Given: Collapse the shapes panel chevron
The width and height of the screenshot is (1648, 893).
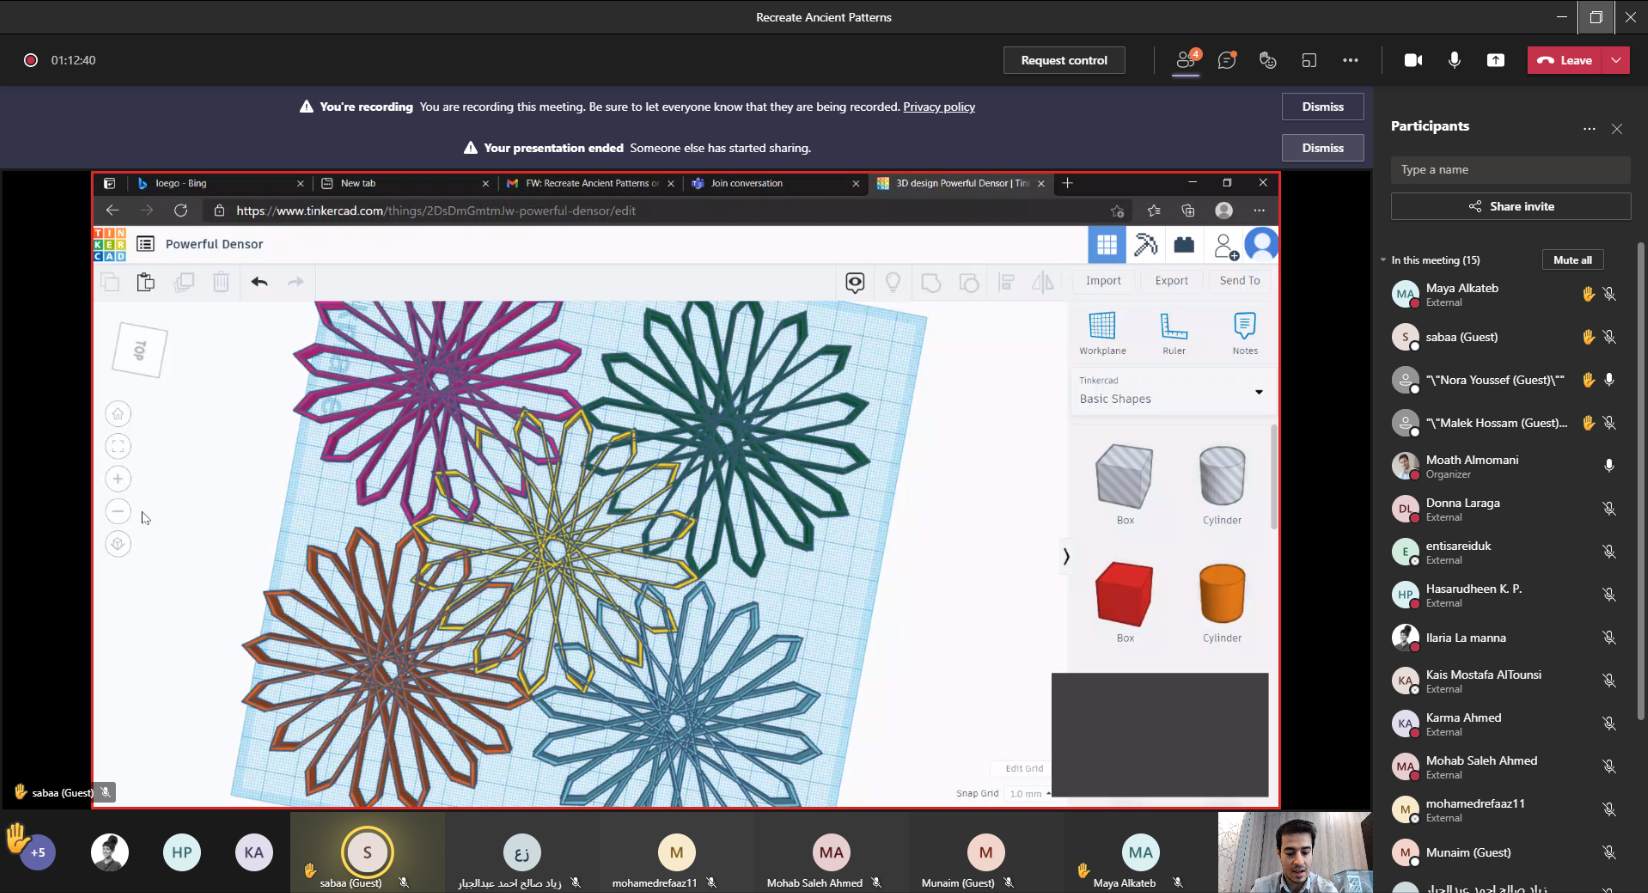Looking at the screenshot, I should tap(1066, 556).
